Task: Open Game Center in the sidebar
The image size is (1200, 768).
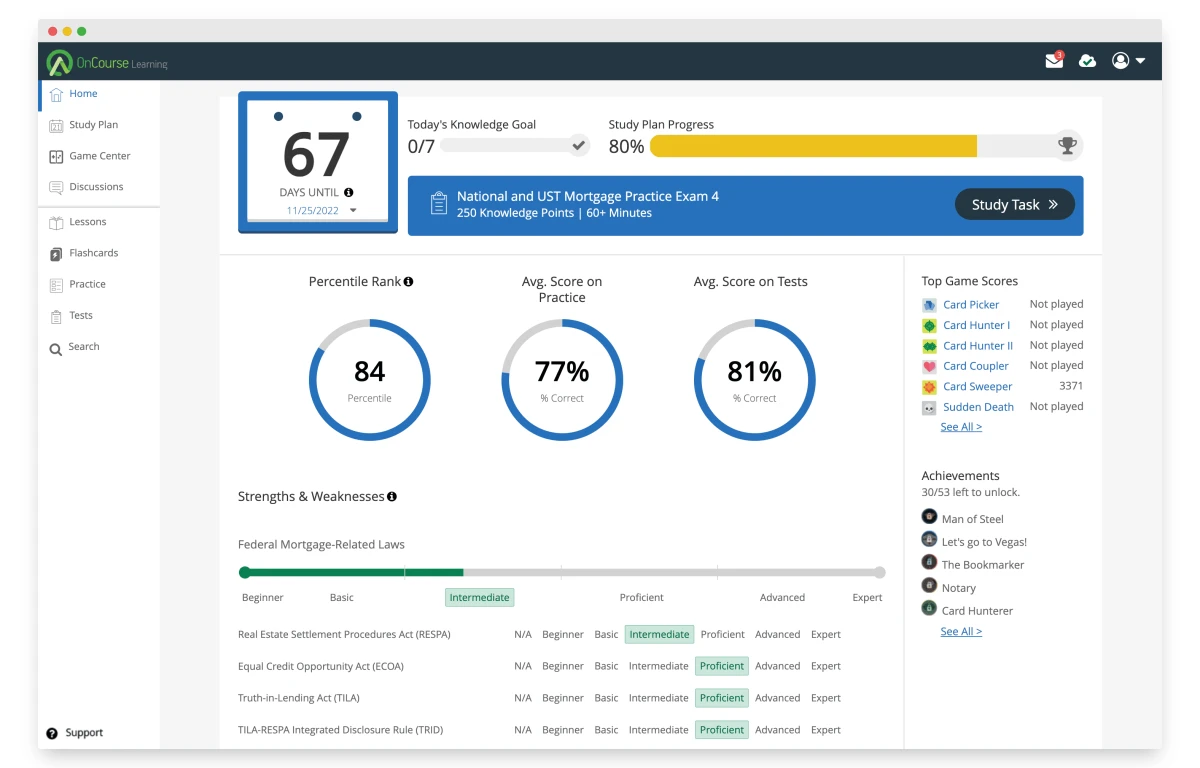Action: (99, 156)
